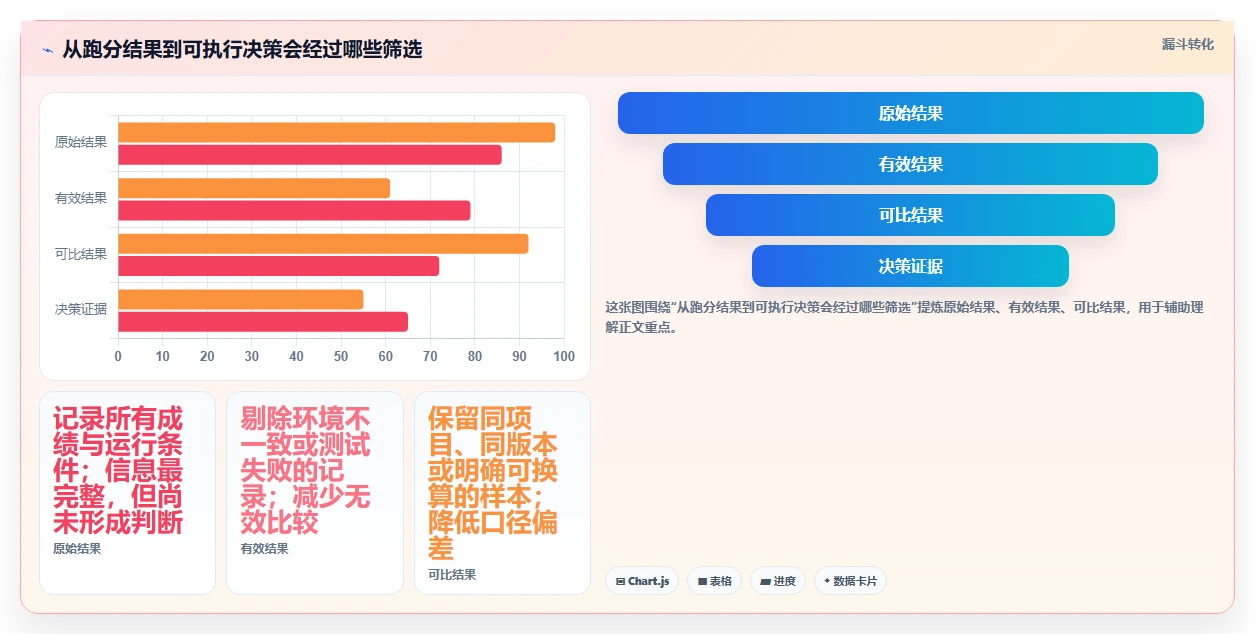The height and width of the screenshot is (634, 1255).
Task: Click the red bar for 可比结果
Action: coord(278,266)
